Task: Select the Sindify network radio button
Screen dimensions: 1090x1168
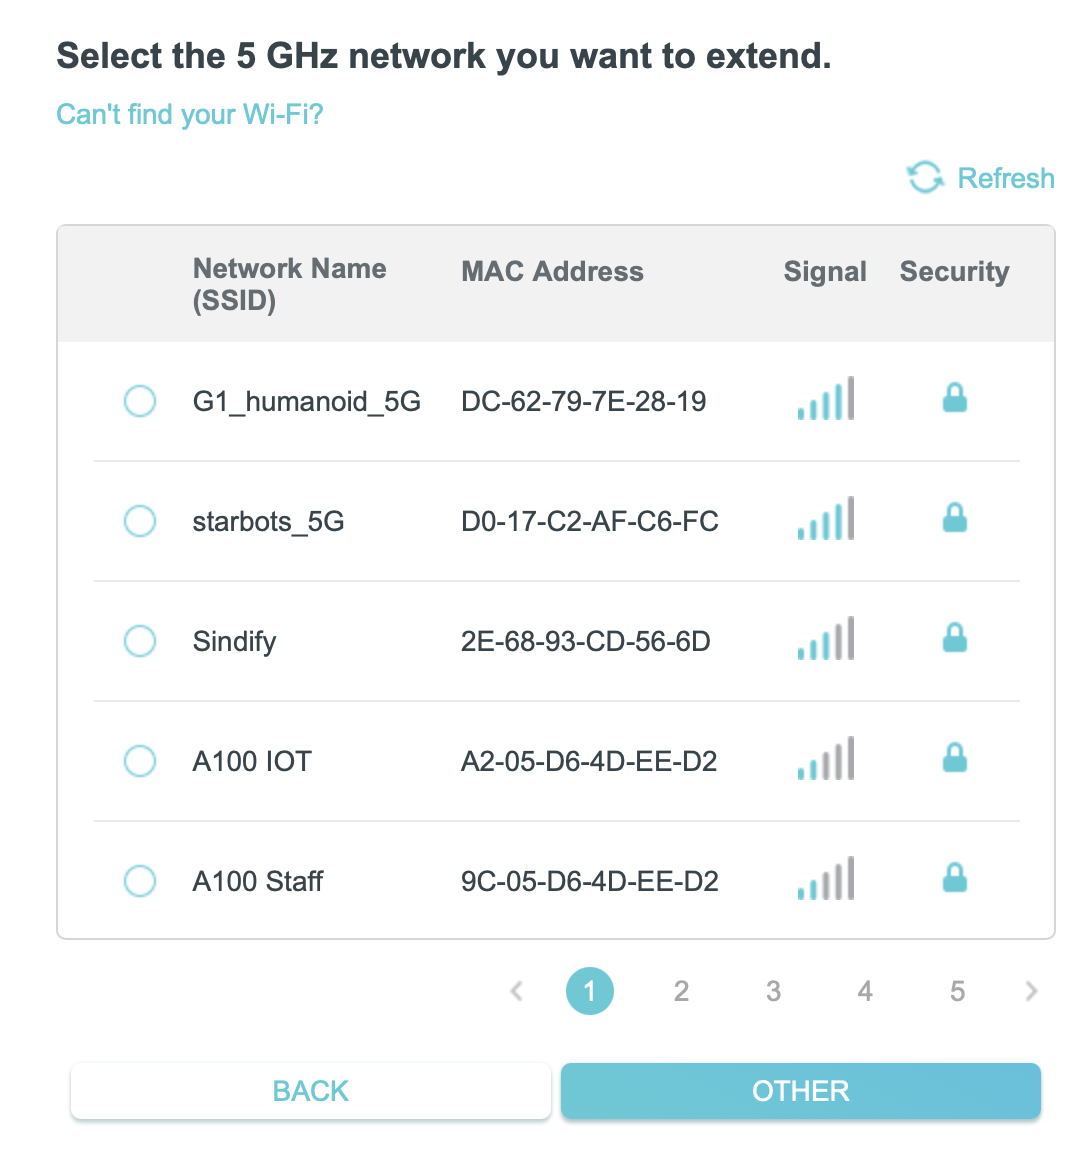Action: pyautogui.click(x=140, y=641)
